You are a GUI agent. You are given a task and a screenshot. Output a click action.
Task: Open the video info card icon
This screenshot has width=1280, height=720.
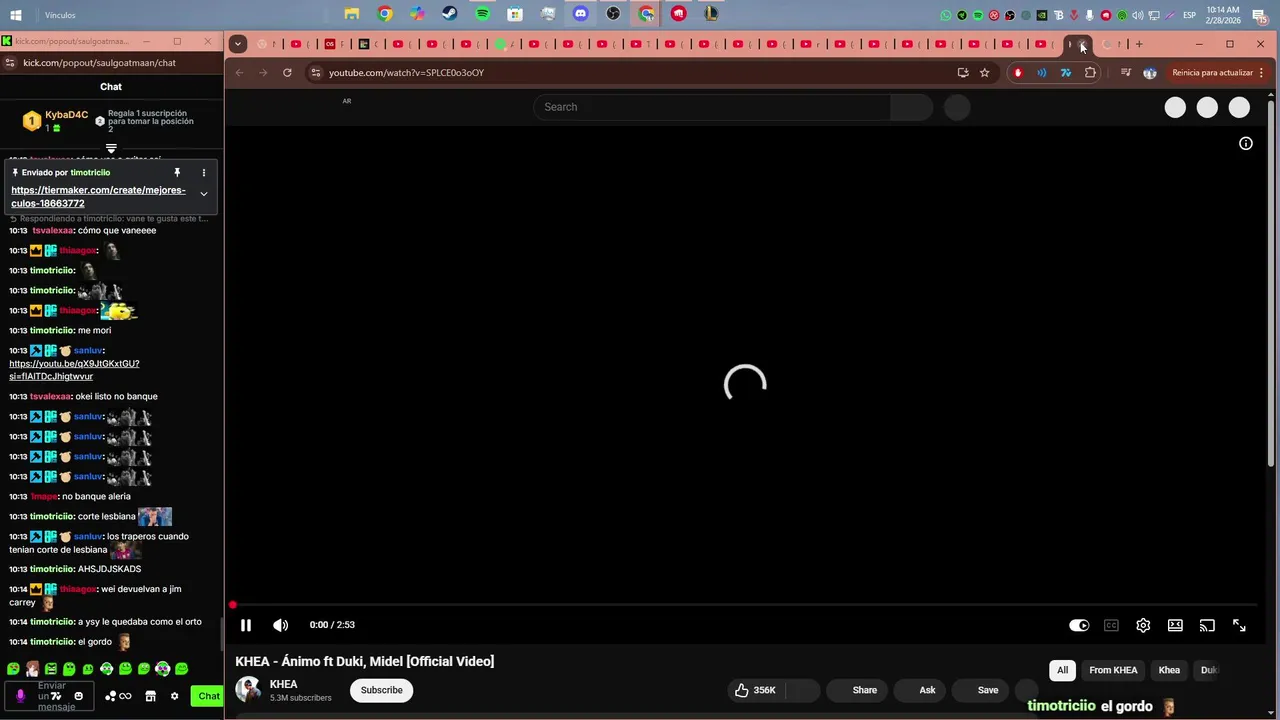1246,143
